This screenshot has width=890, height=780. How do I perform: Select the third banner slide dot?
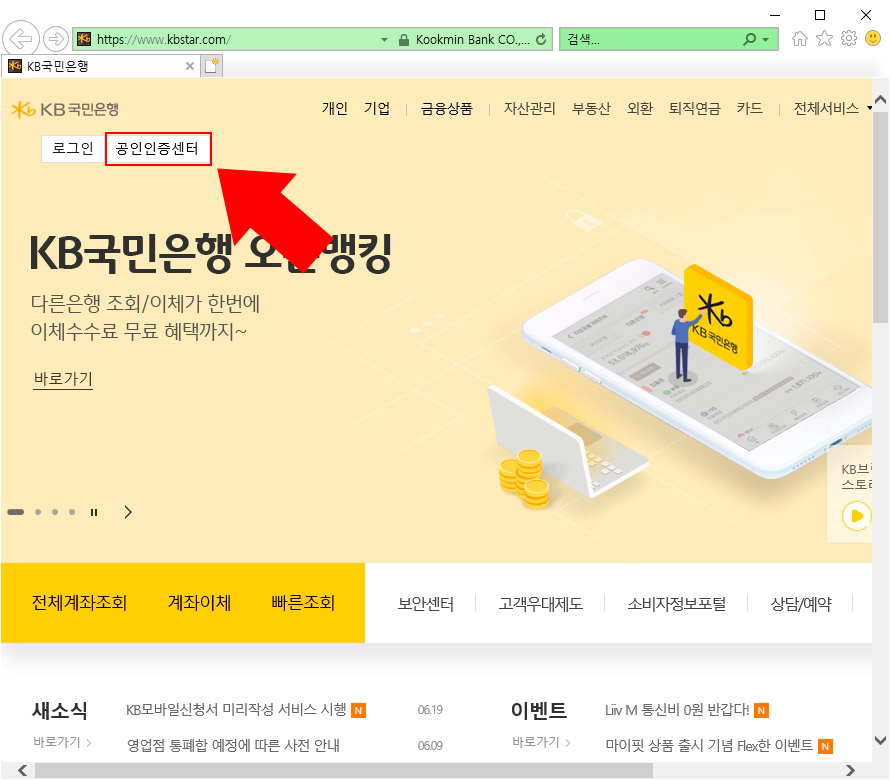click(x=55, y=512)
